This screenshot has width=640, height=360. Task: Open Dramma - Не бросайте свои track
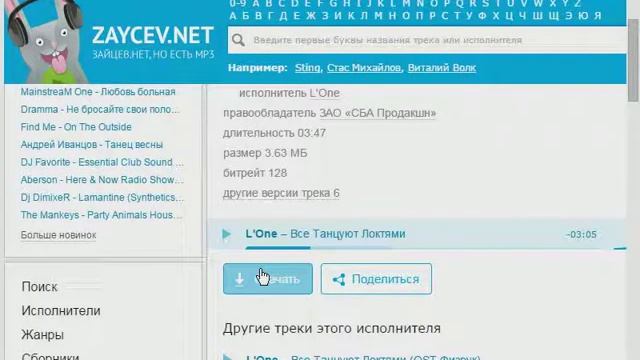click(x=100, y=109)
